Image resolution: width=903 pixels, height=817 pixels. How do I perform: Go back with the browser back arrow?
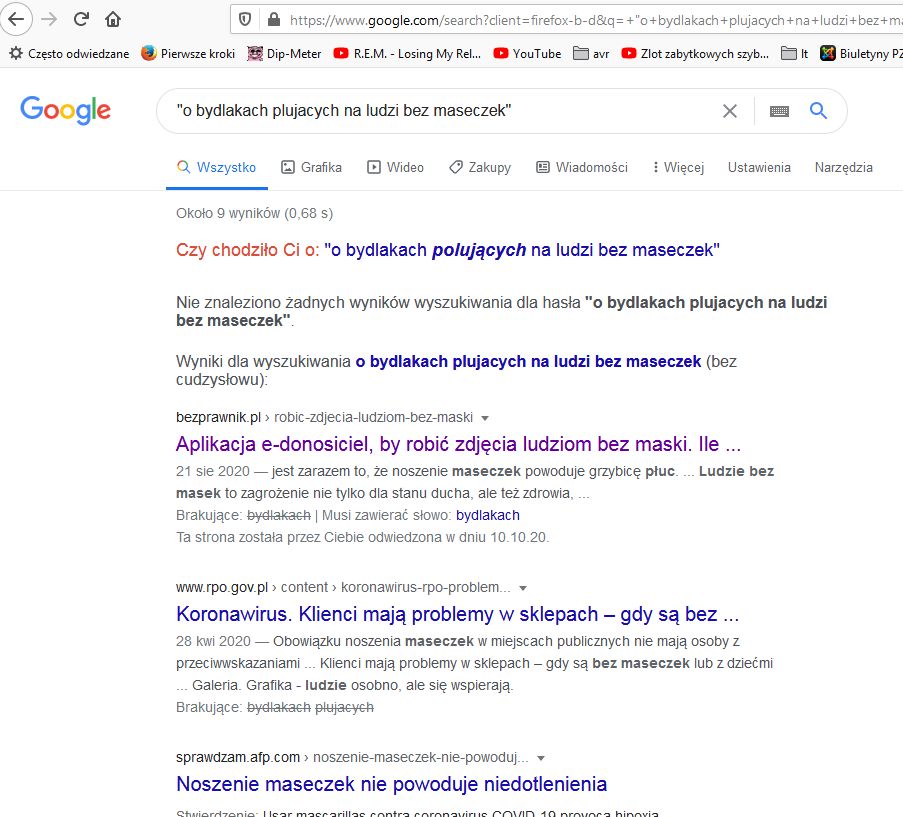click(x=16, y=20)
